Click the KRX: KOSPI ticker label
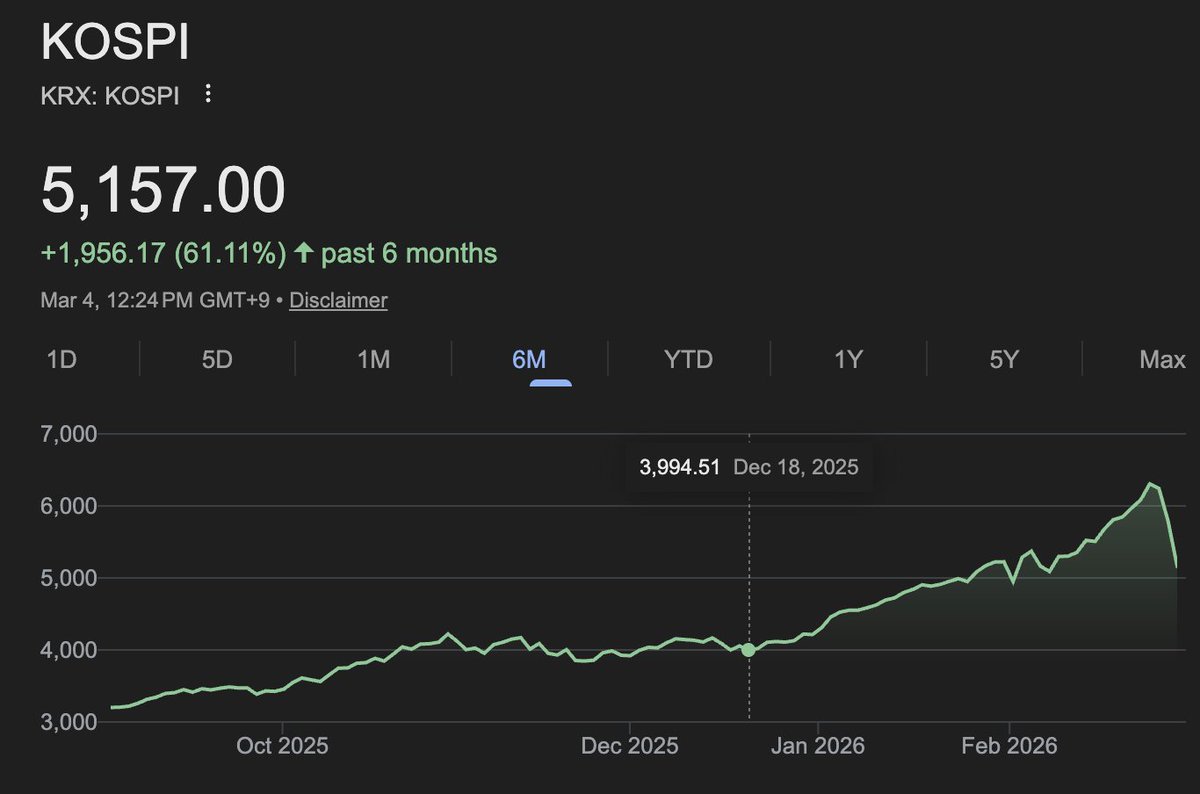The width and height of the screenshot is (1200, 794). [110, 95]
